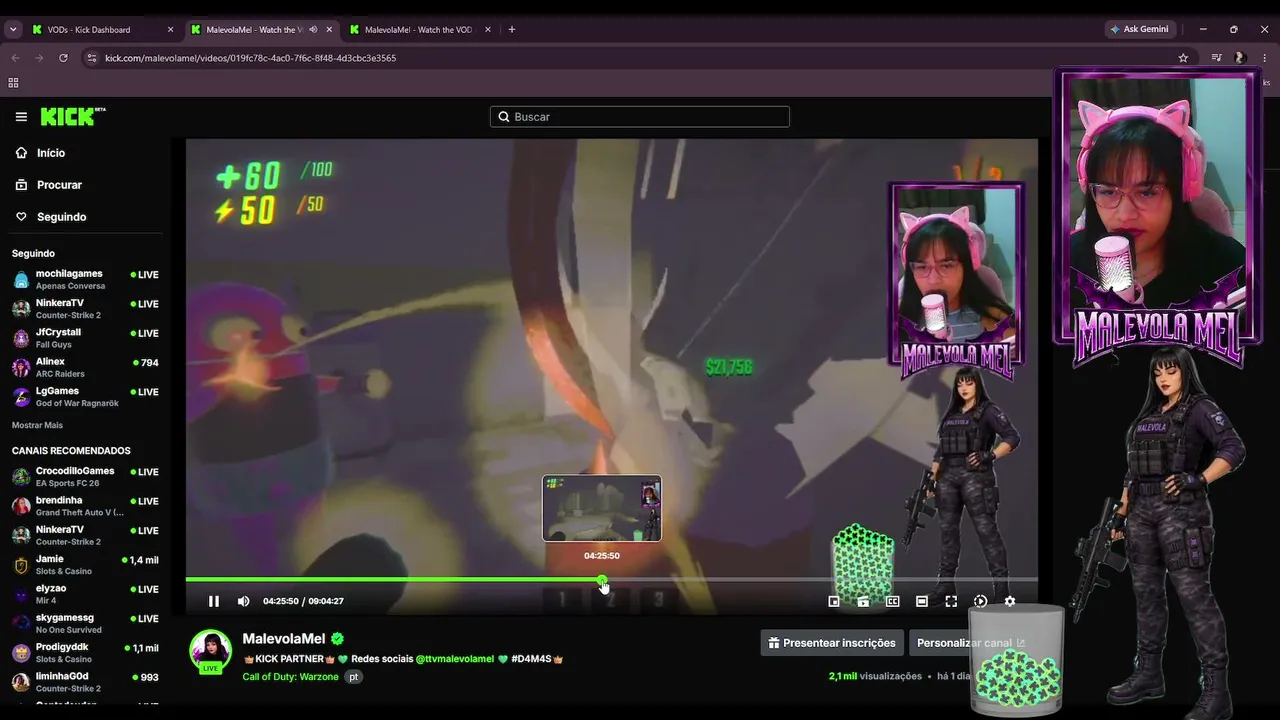Click the address bar URL

coord(250,58)
